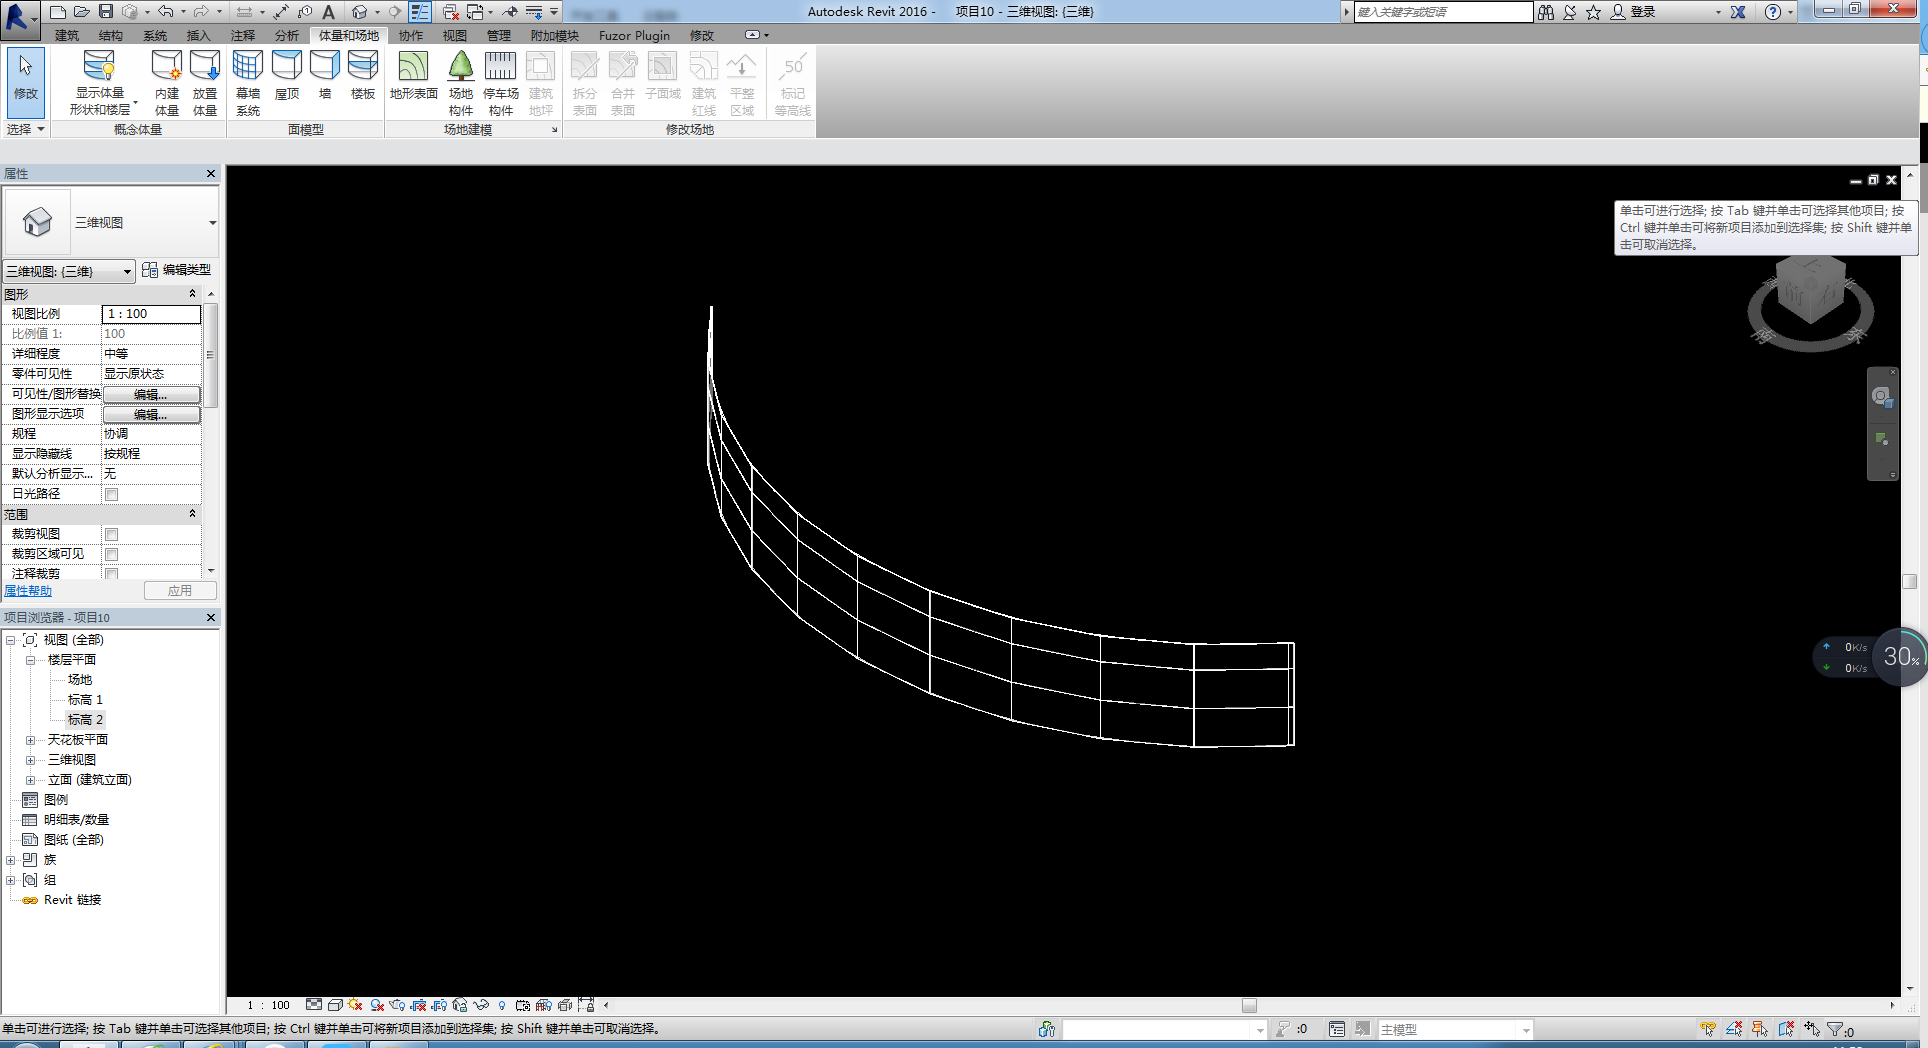Image resolution: width=1928 pixels, height=1048 pixels.
Task: Toggle the 日光路径 sun path checkbox
Action: [112, 494]
